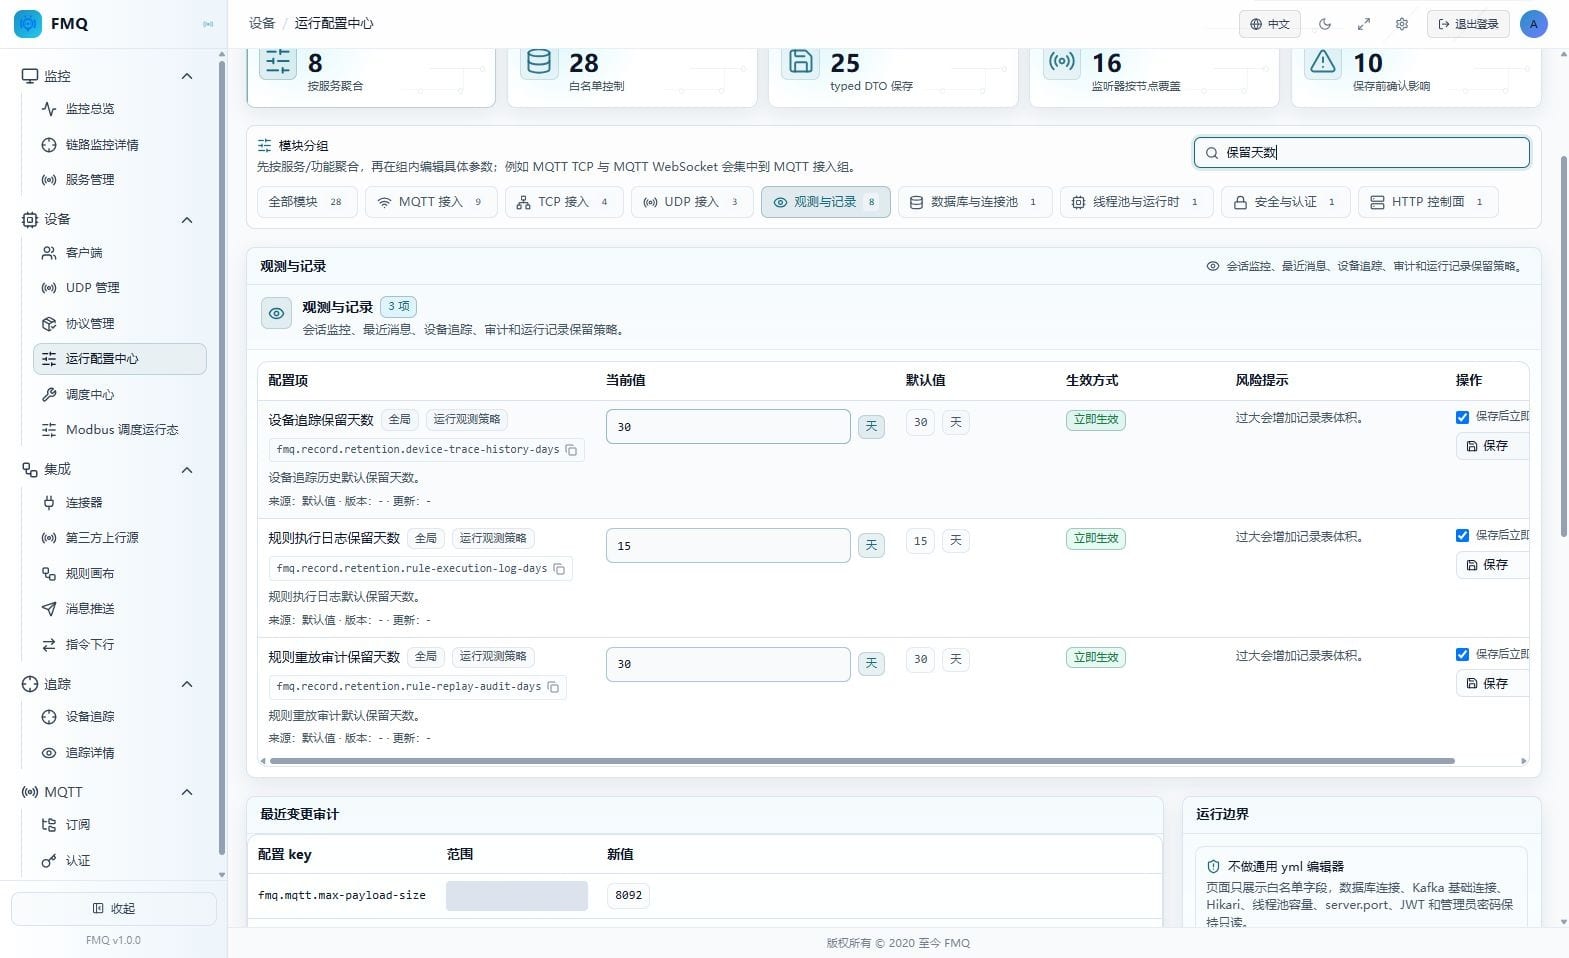Switch to UDP 接入 module tab
This screenshot has width=1569, height=958.
tap(692, 202)
